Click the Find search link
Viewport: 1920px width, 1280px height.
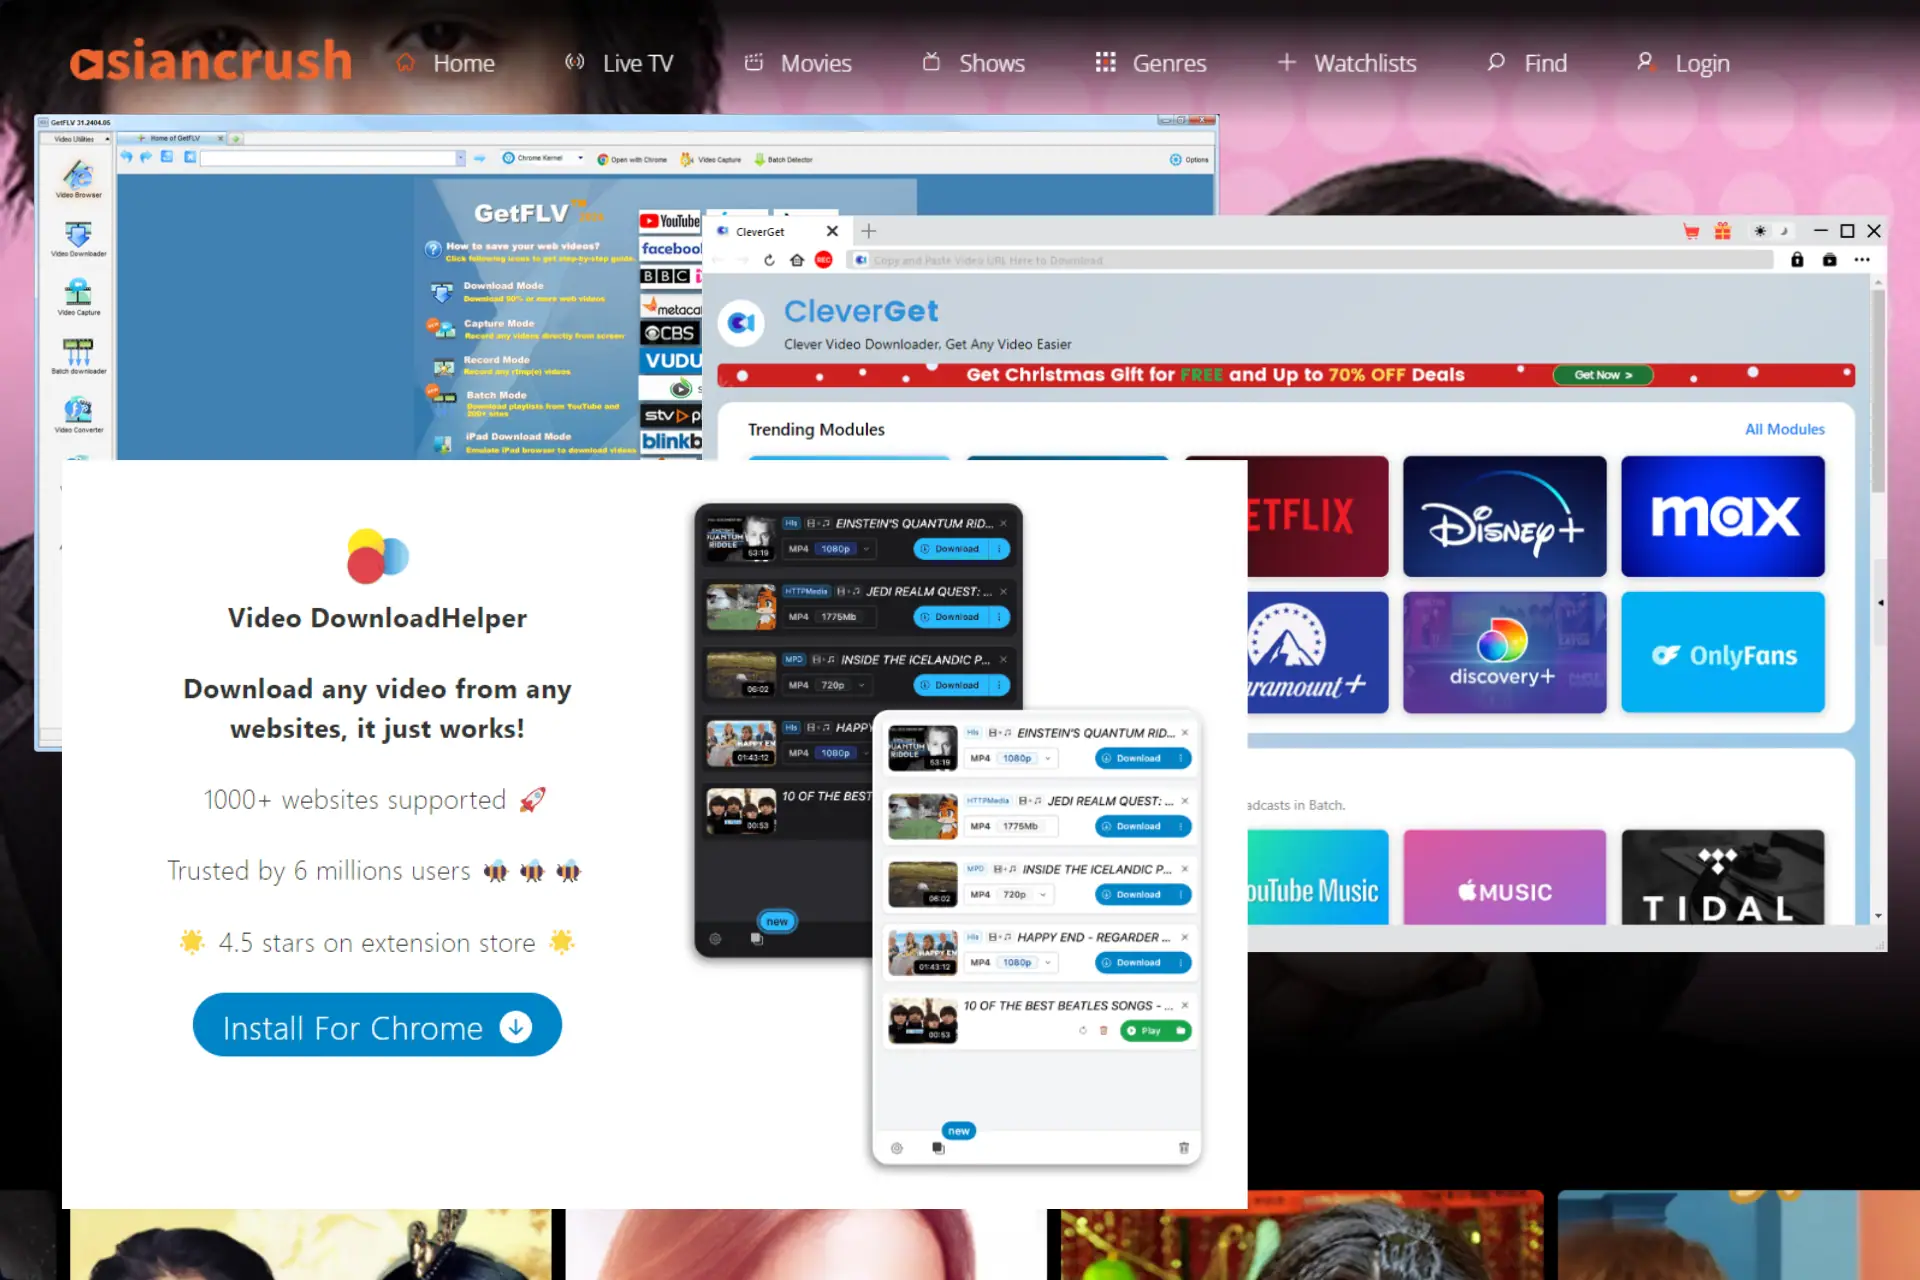pos(1527,63)
